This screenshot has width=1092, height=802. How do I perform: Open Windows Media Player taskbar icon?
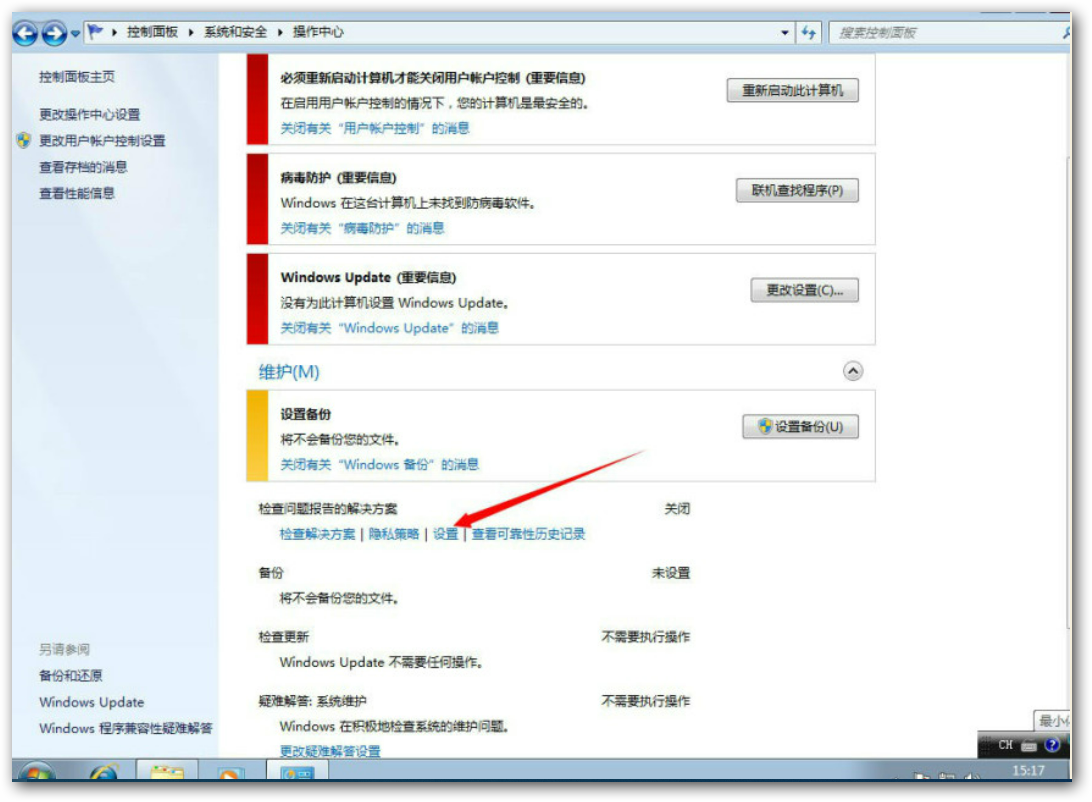231,771
